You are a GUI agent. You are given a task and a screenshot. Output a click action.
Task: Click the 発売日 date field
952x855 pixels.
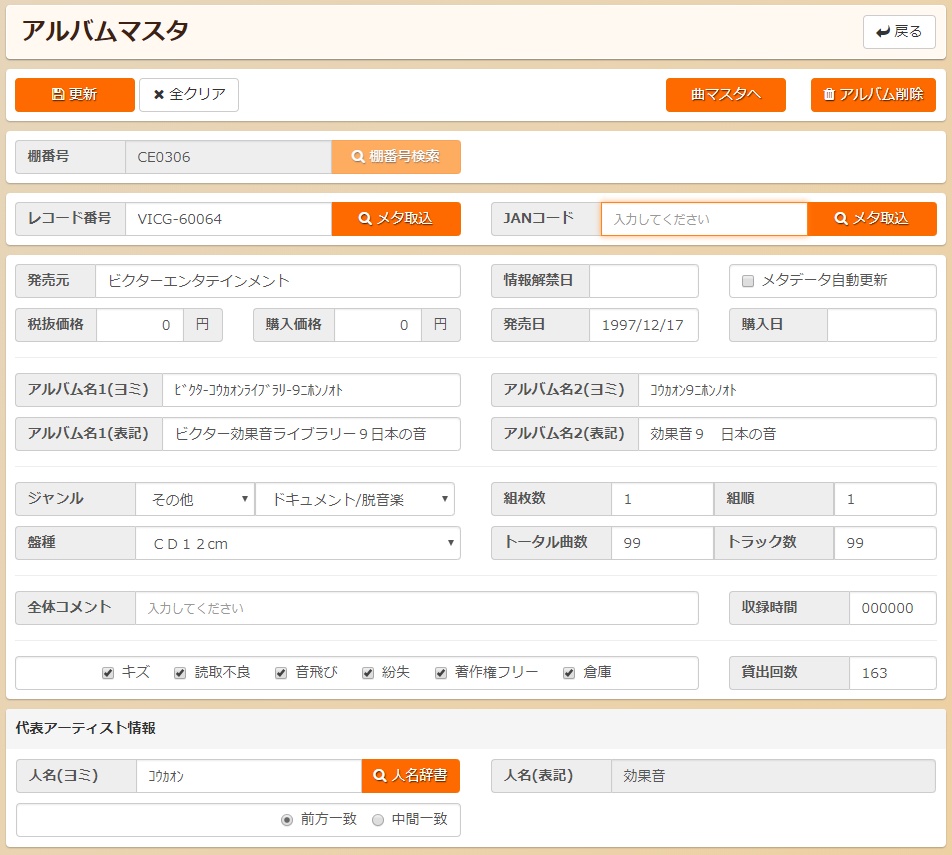(644, 325)
